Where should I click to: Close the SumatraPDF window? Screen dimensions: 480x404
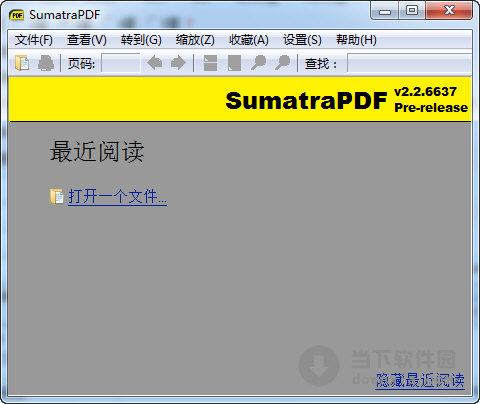click(449, 11)
